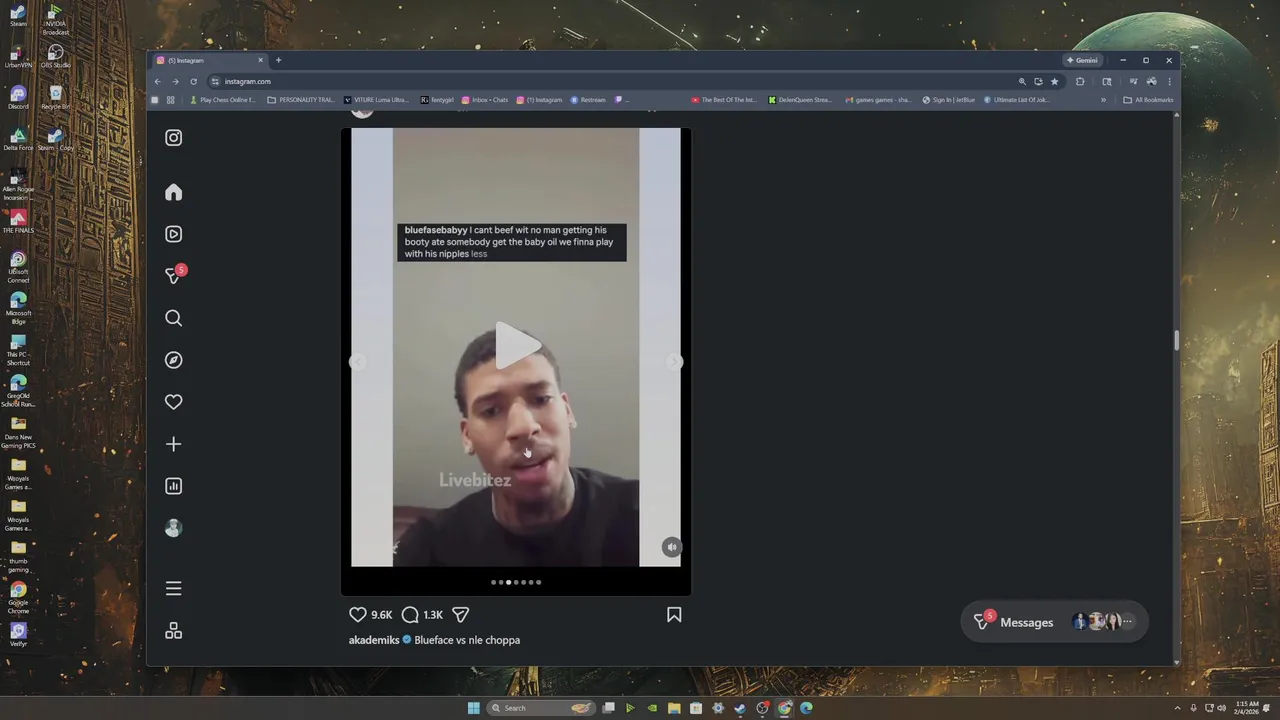
Task: Open the Dashboard insights chart icon
Action: [x=173, y=486]
